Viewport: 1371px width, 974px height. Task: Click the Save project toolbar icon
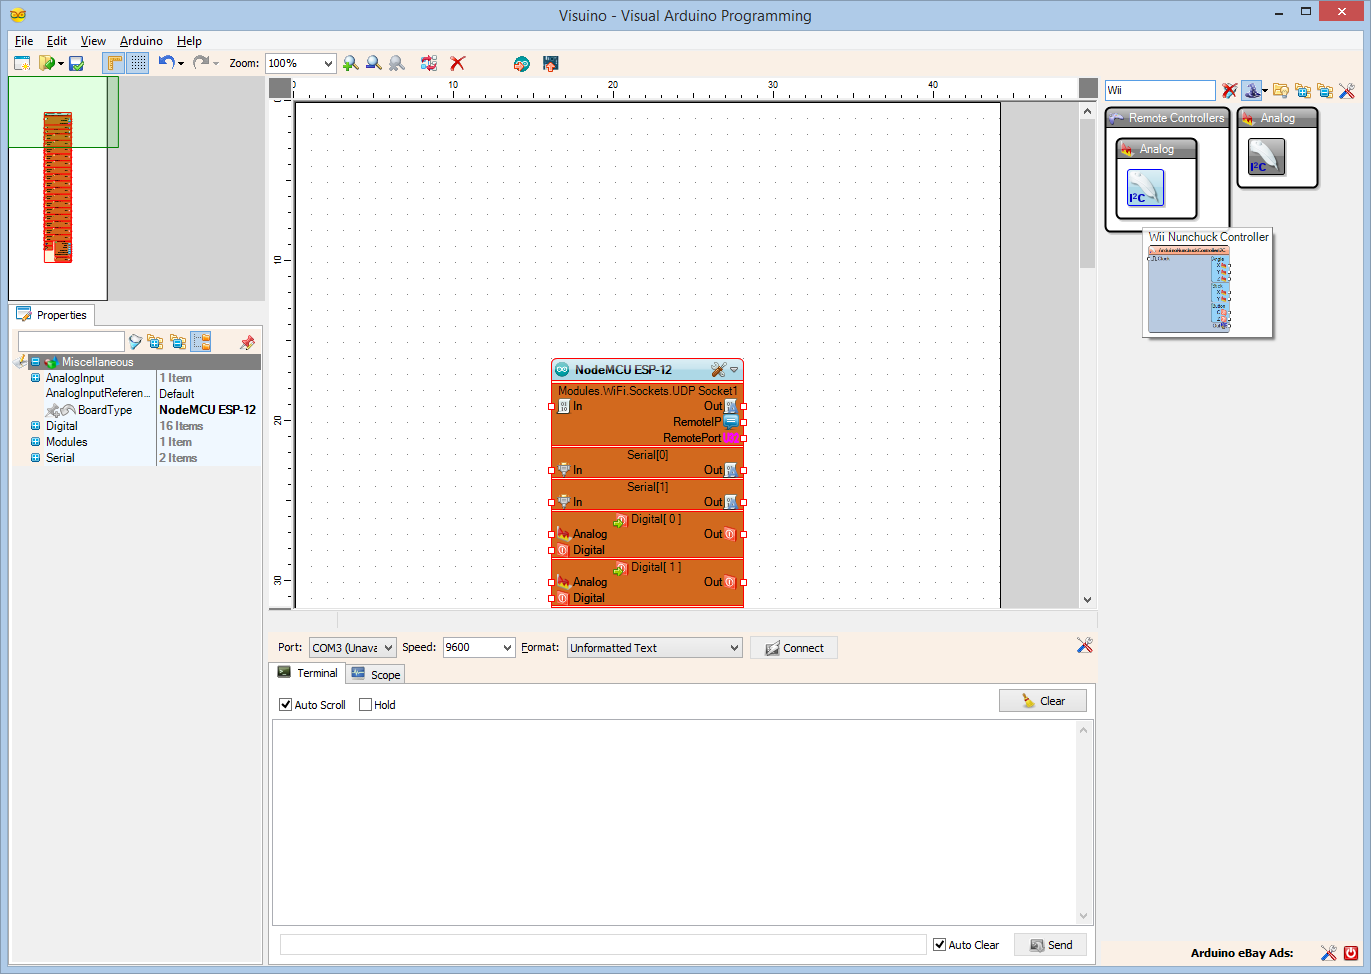tap(76, 63)
